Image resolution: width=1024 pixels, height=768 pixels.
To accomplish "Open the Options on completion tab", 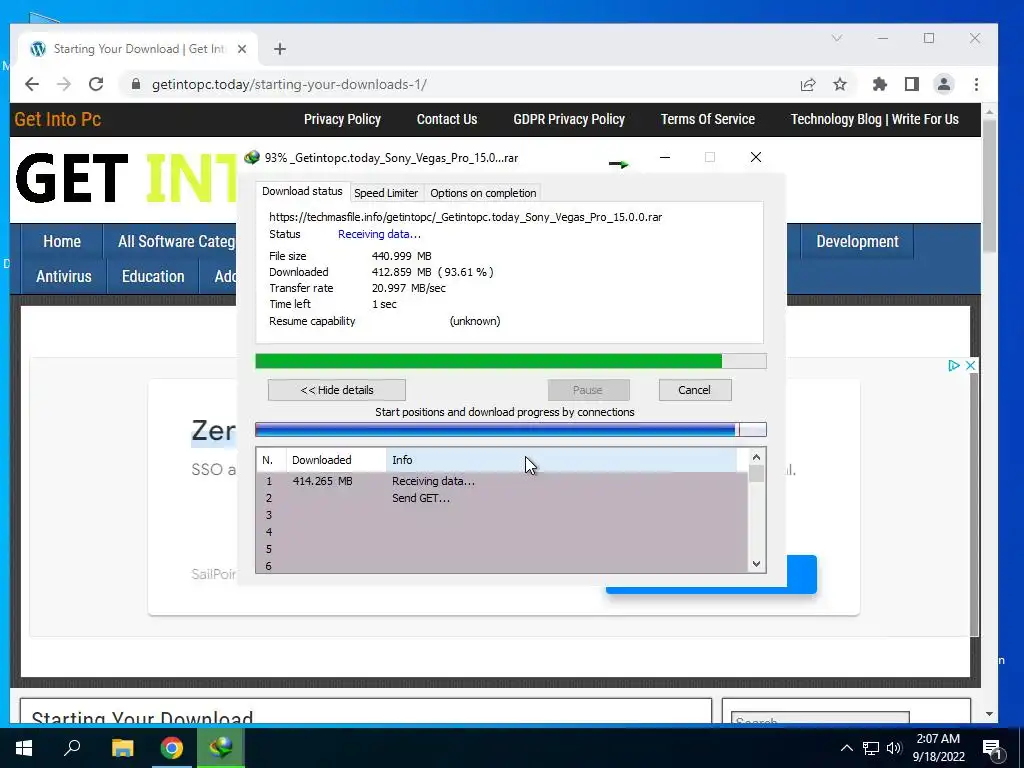I will click(x=483, y=193).
